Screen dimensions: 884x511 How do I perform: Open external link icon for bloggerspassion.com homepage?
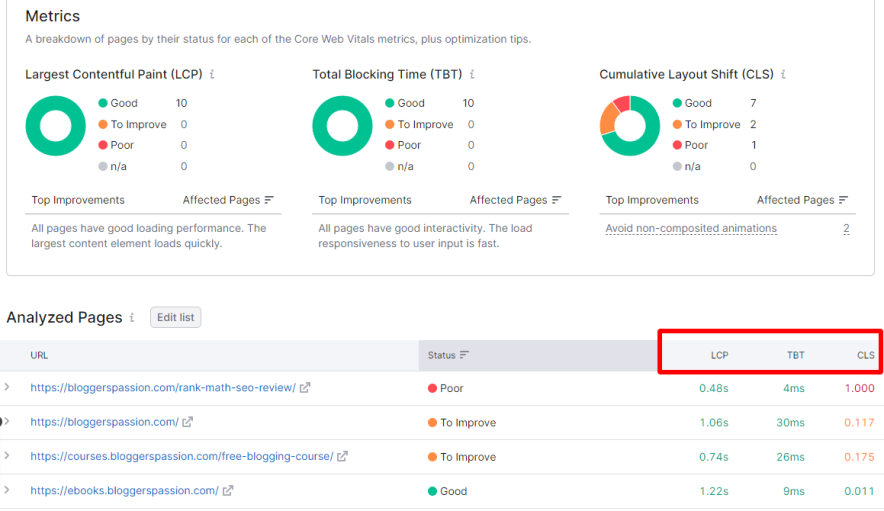pos(188,422)
